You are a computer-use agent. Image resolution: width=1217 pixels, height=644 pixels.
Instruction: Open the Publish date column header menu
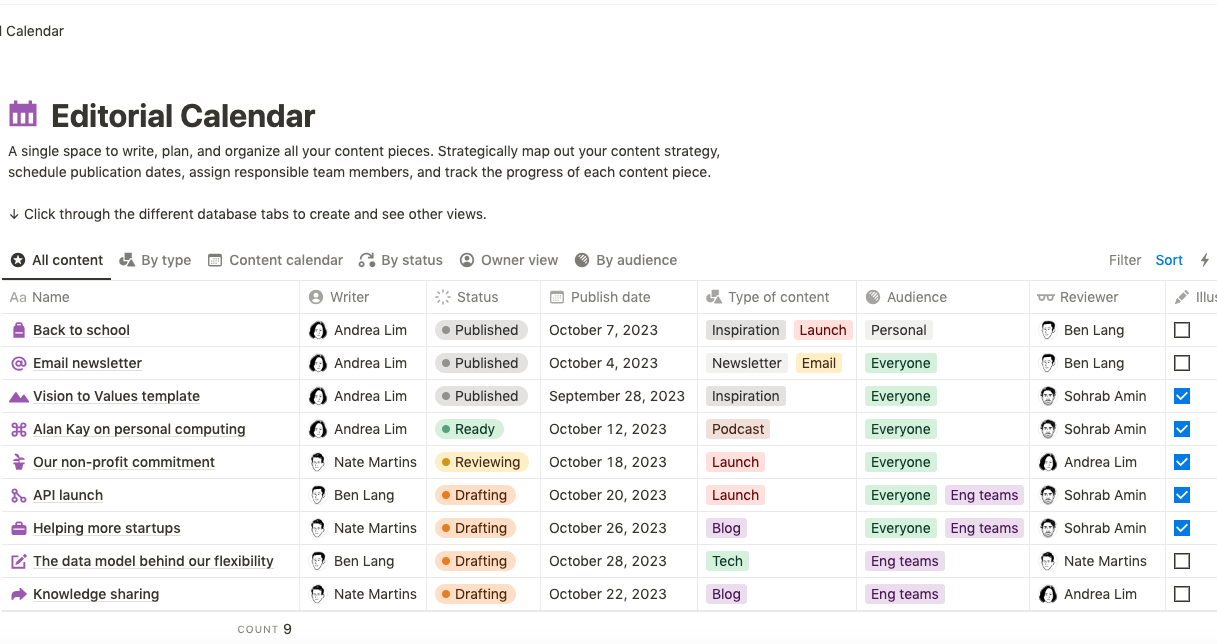[610, 297]
